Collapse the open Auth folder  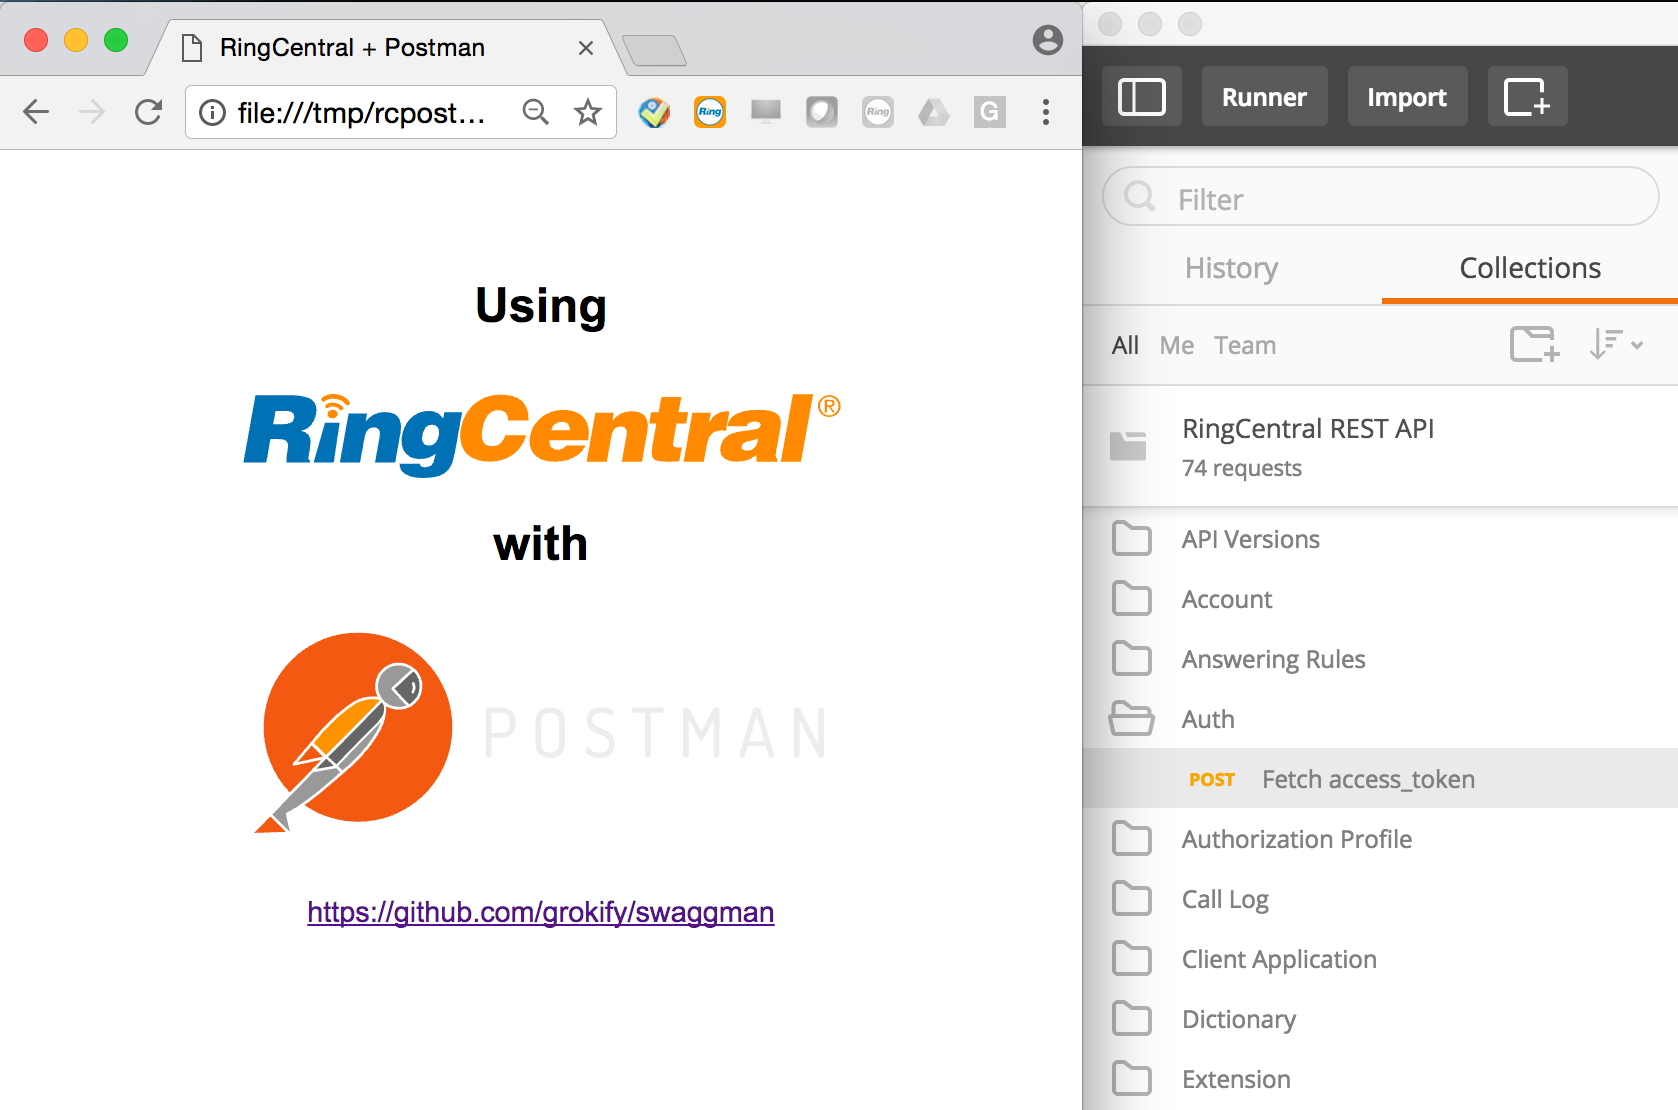[x=1380, y=719]
